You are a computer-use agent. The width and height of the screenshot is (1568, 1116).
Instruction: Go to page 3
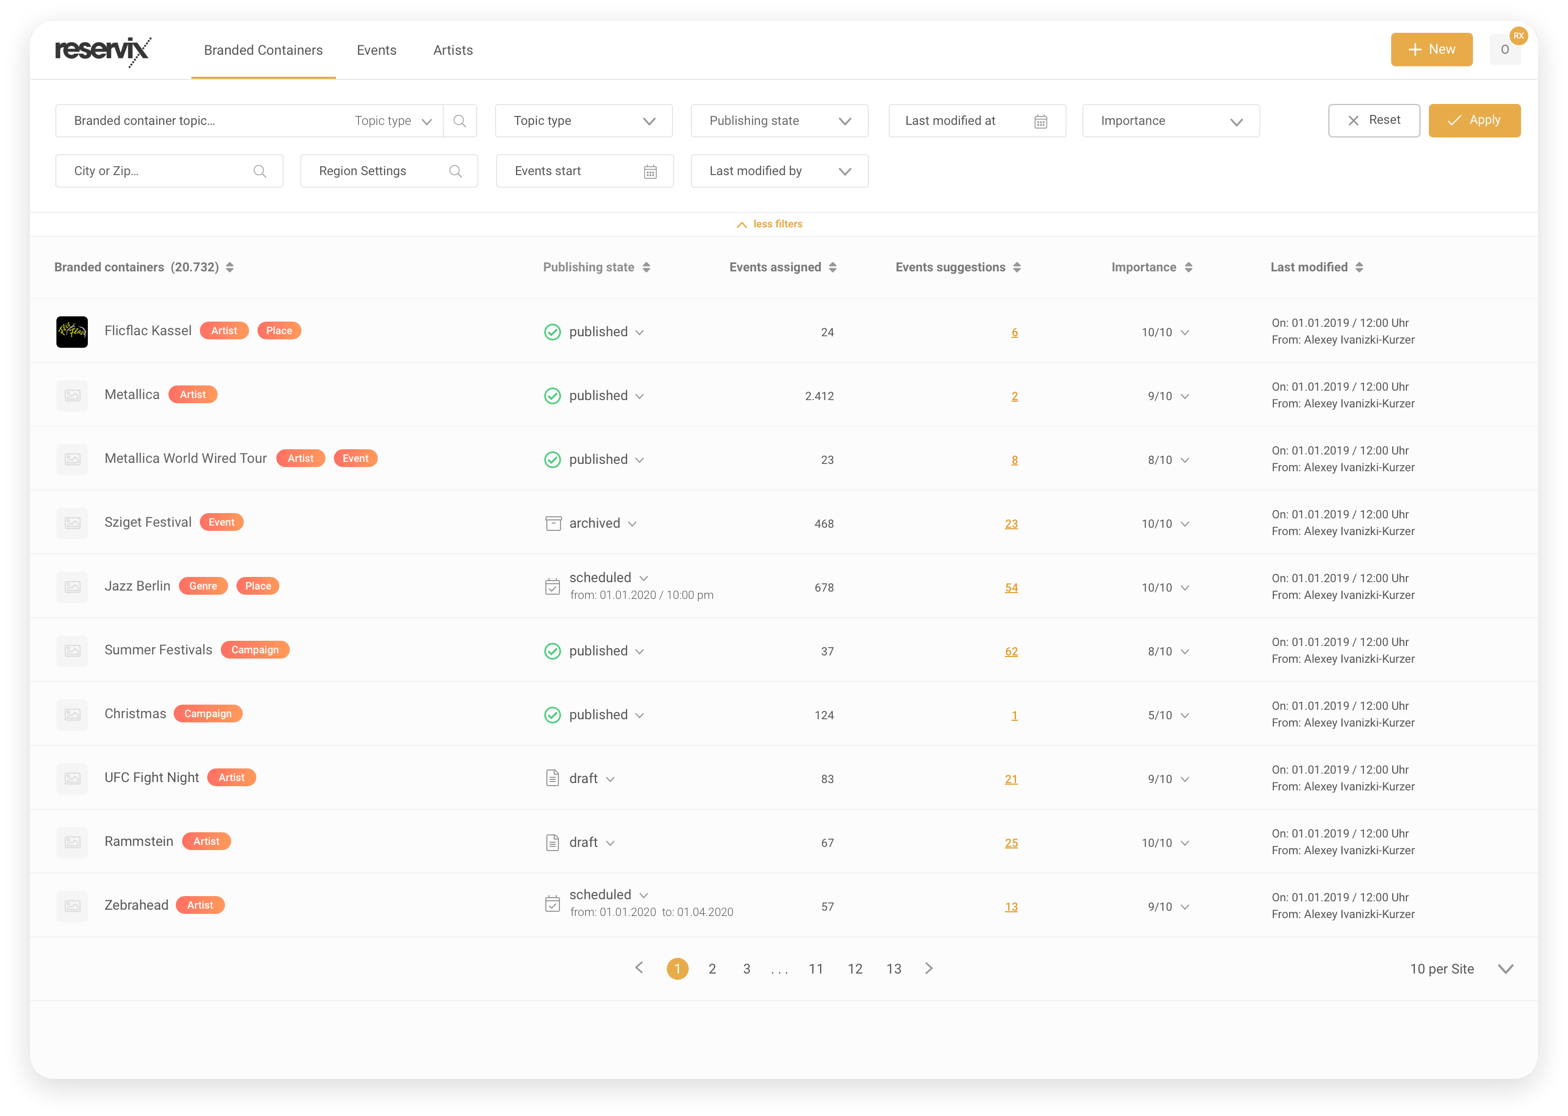click(747, 969)
